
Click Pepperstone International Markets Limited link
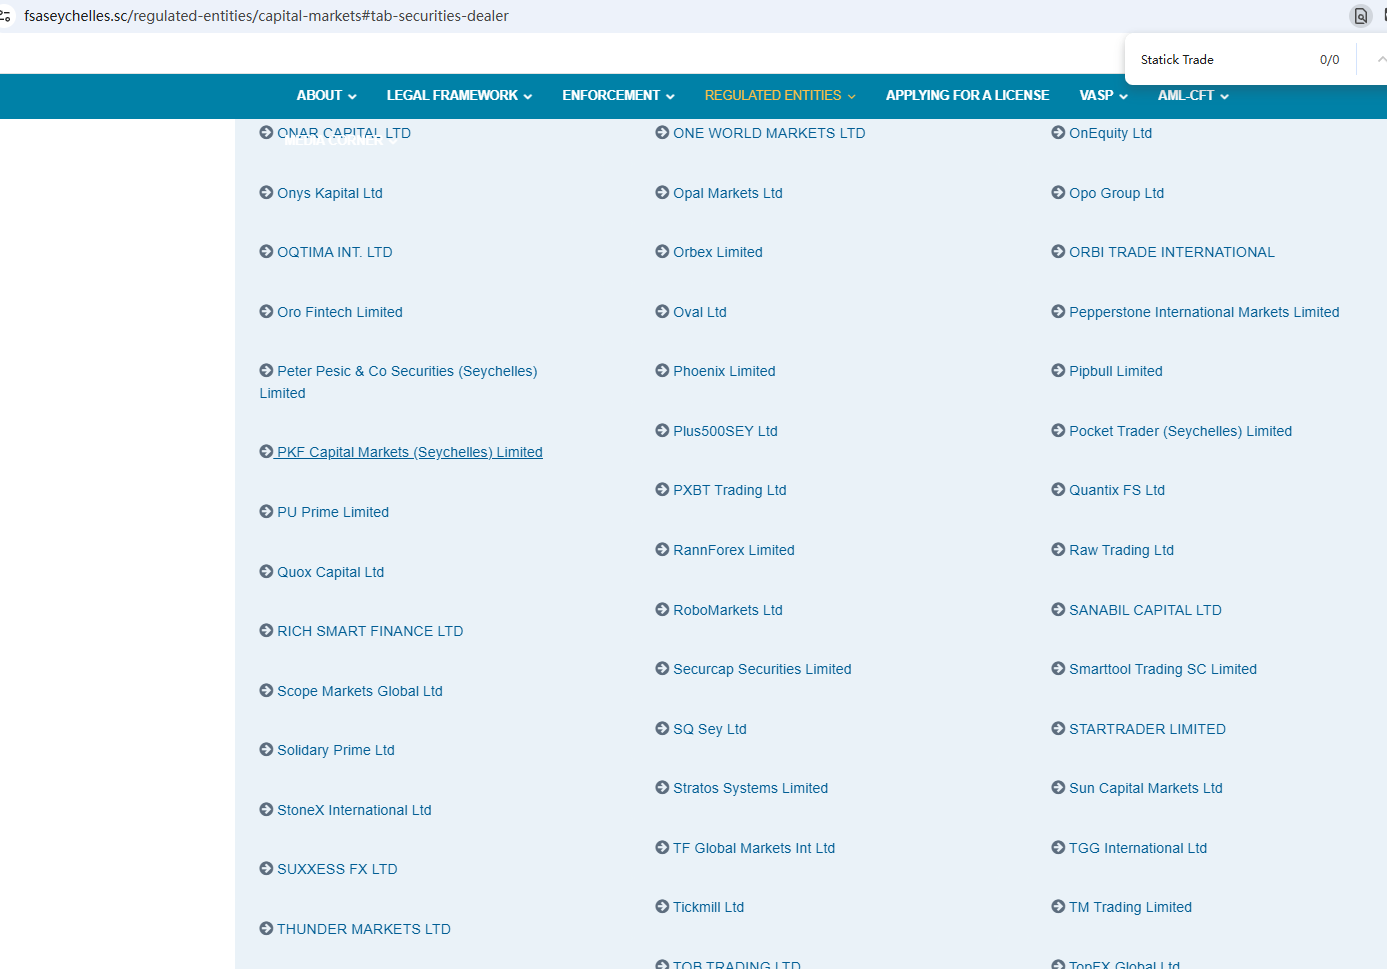(x=1204, y=312)
